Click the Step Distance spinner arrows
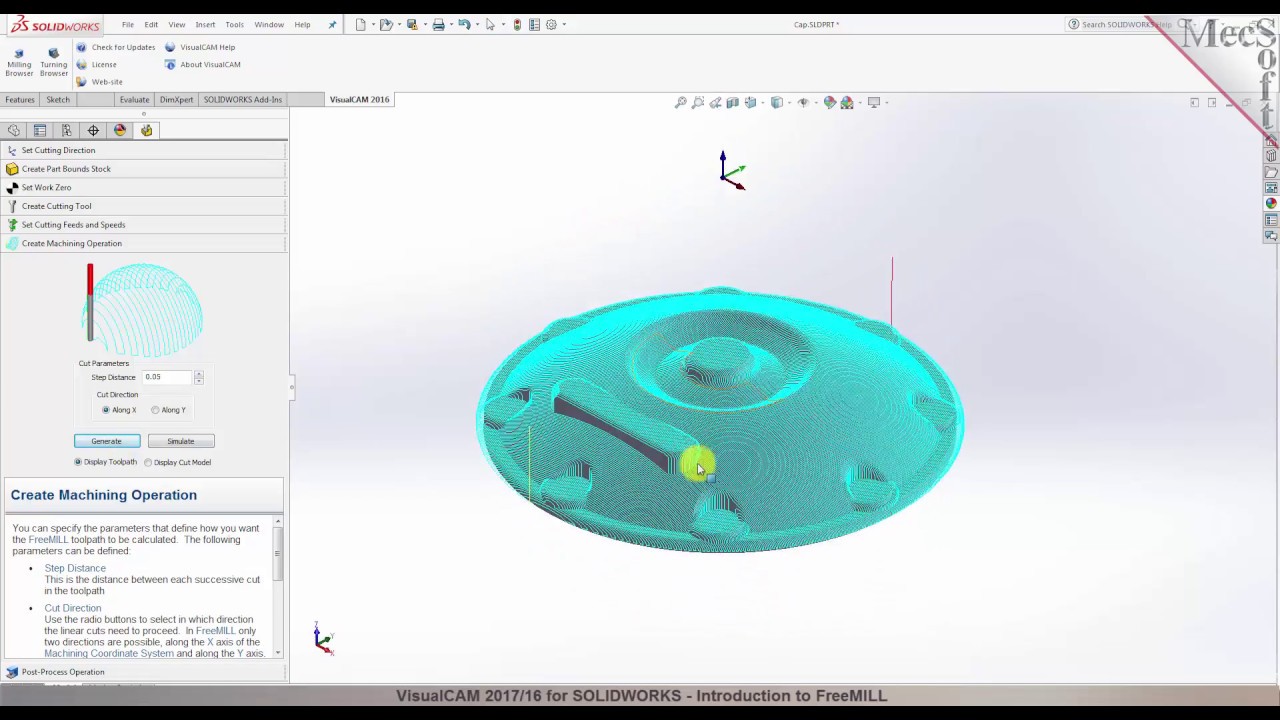The height and width of the screenshot is (720, 1280). point(198,377)
